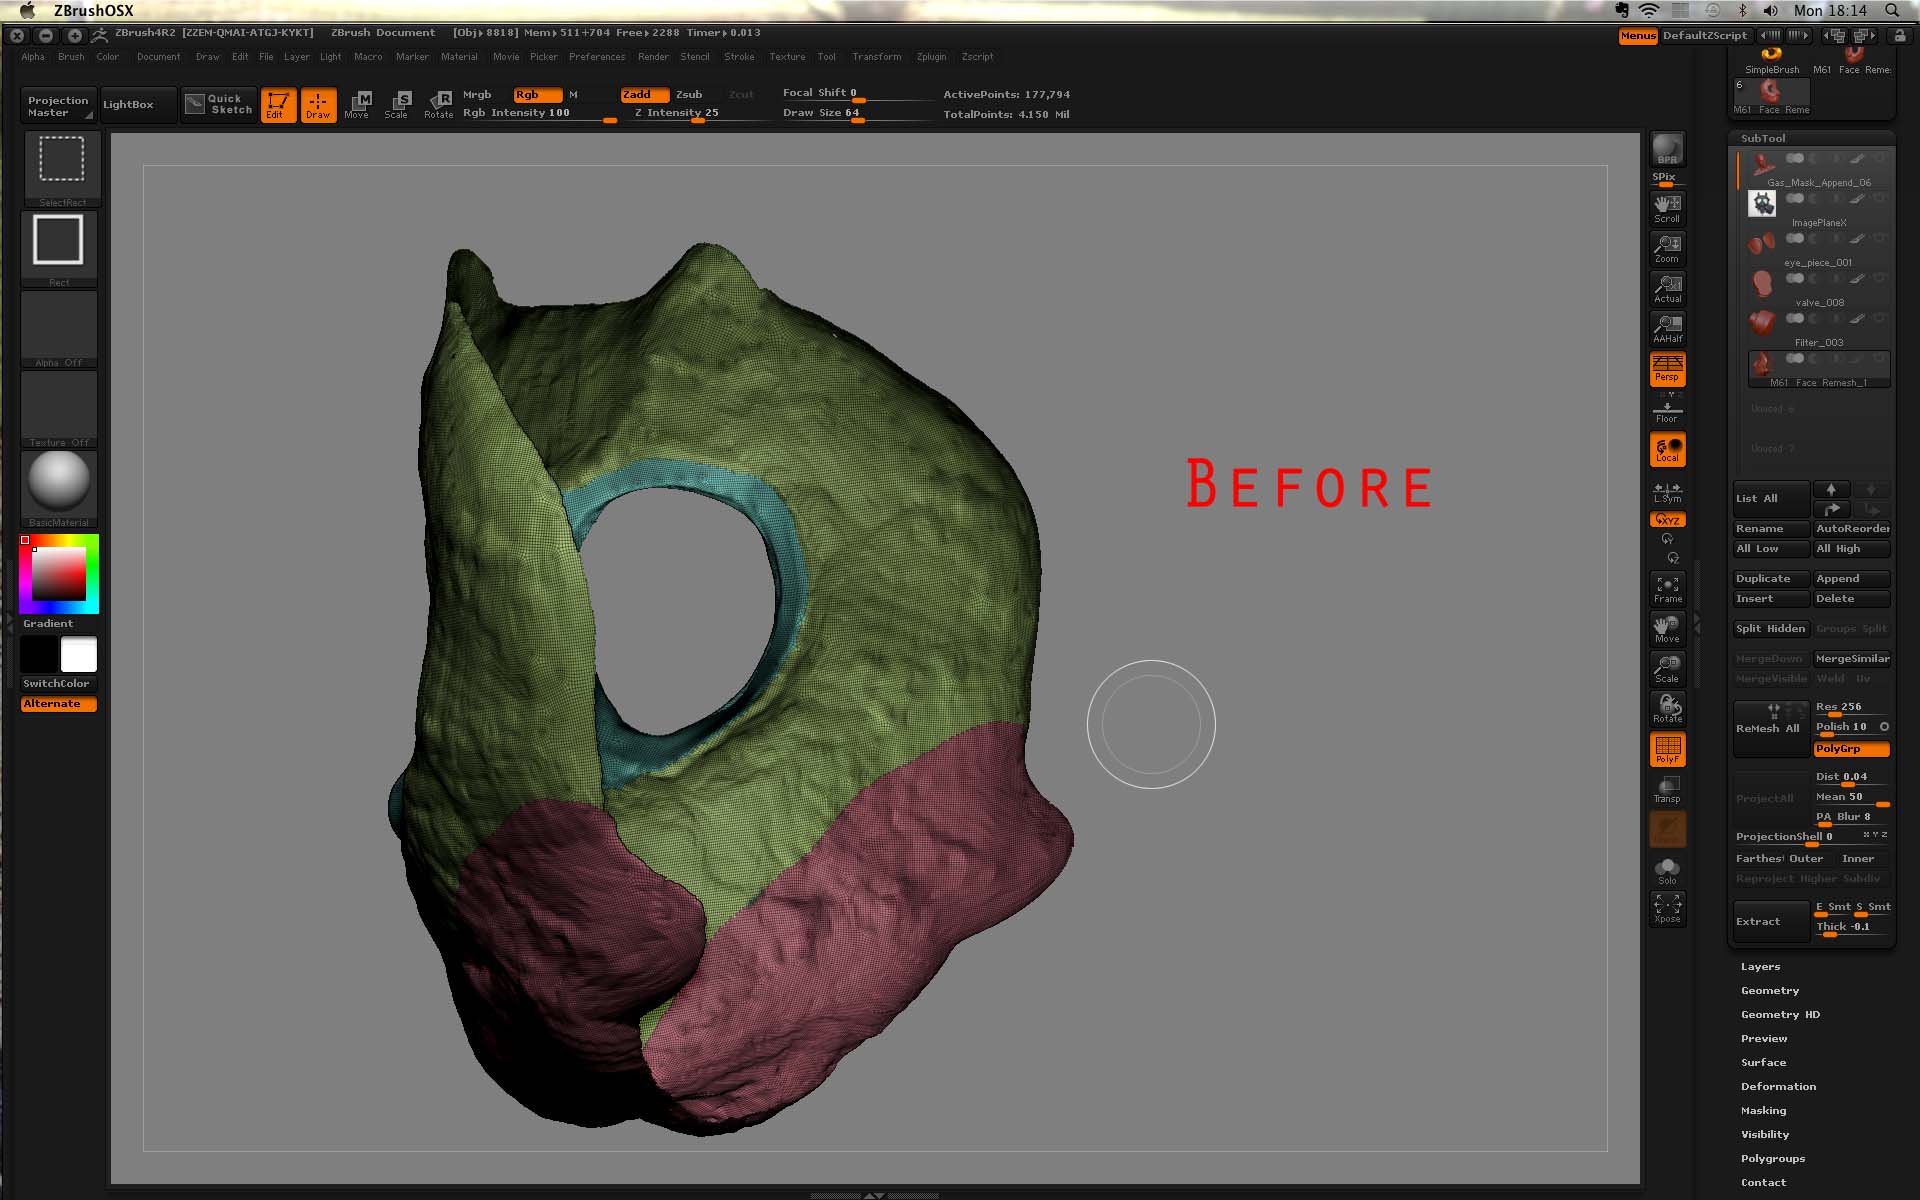The height and width of the screenshot is (1200, 1920).
Task: Toggle Persp perspective view off
Action: click(x=1667, y=368)
